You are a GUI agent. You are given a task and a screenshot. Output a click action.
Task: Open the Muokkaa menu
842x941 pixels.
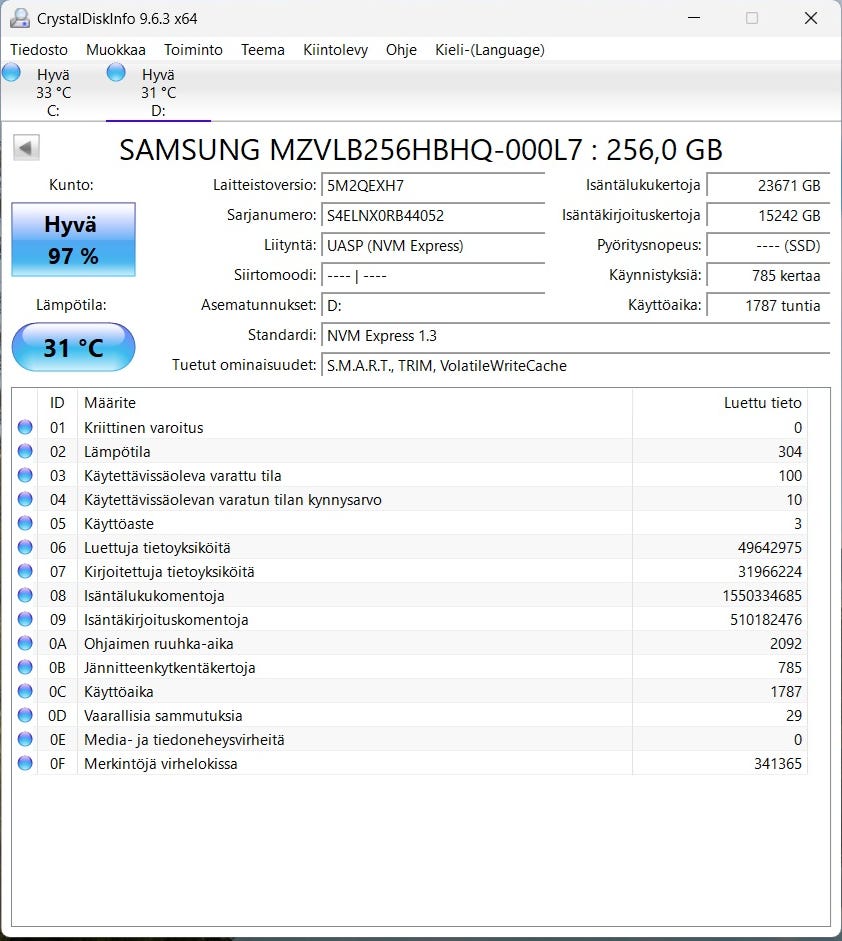[115, 49]
